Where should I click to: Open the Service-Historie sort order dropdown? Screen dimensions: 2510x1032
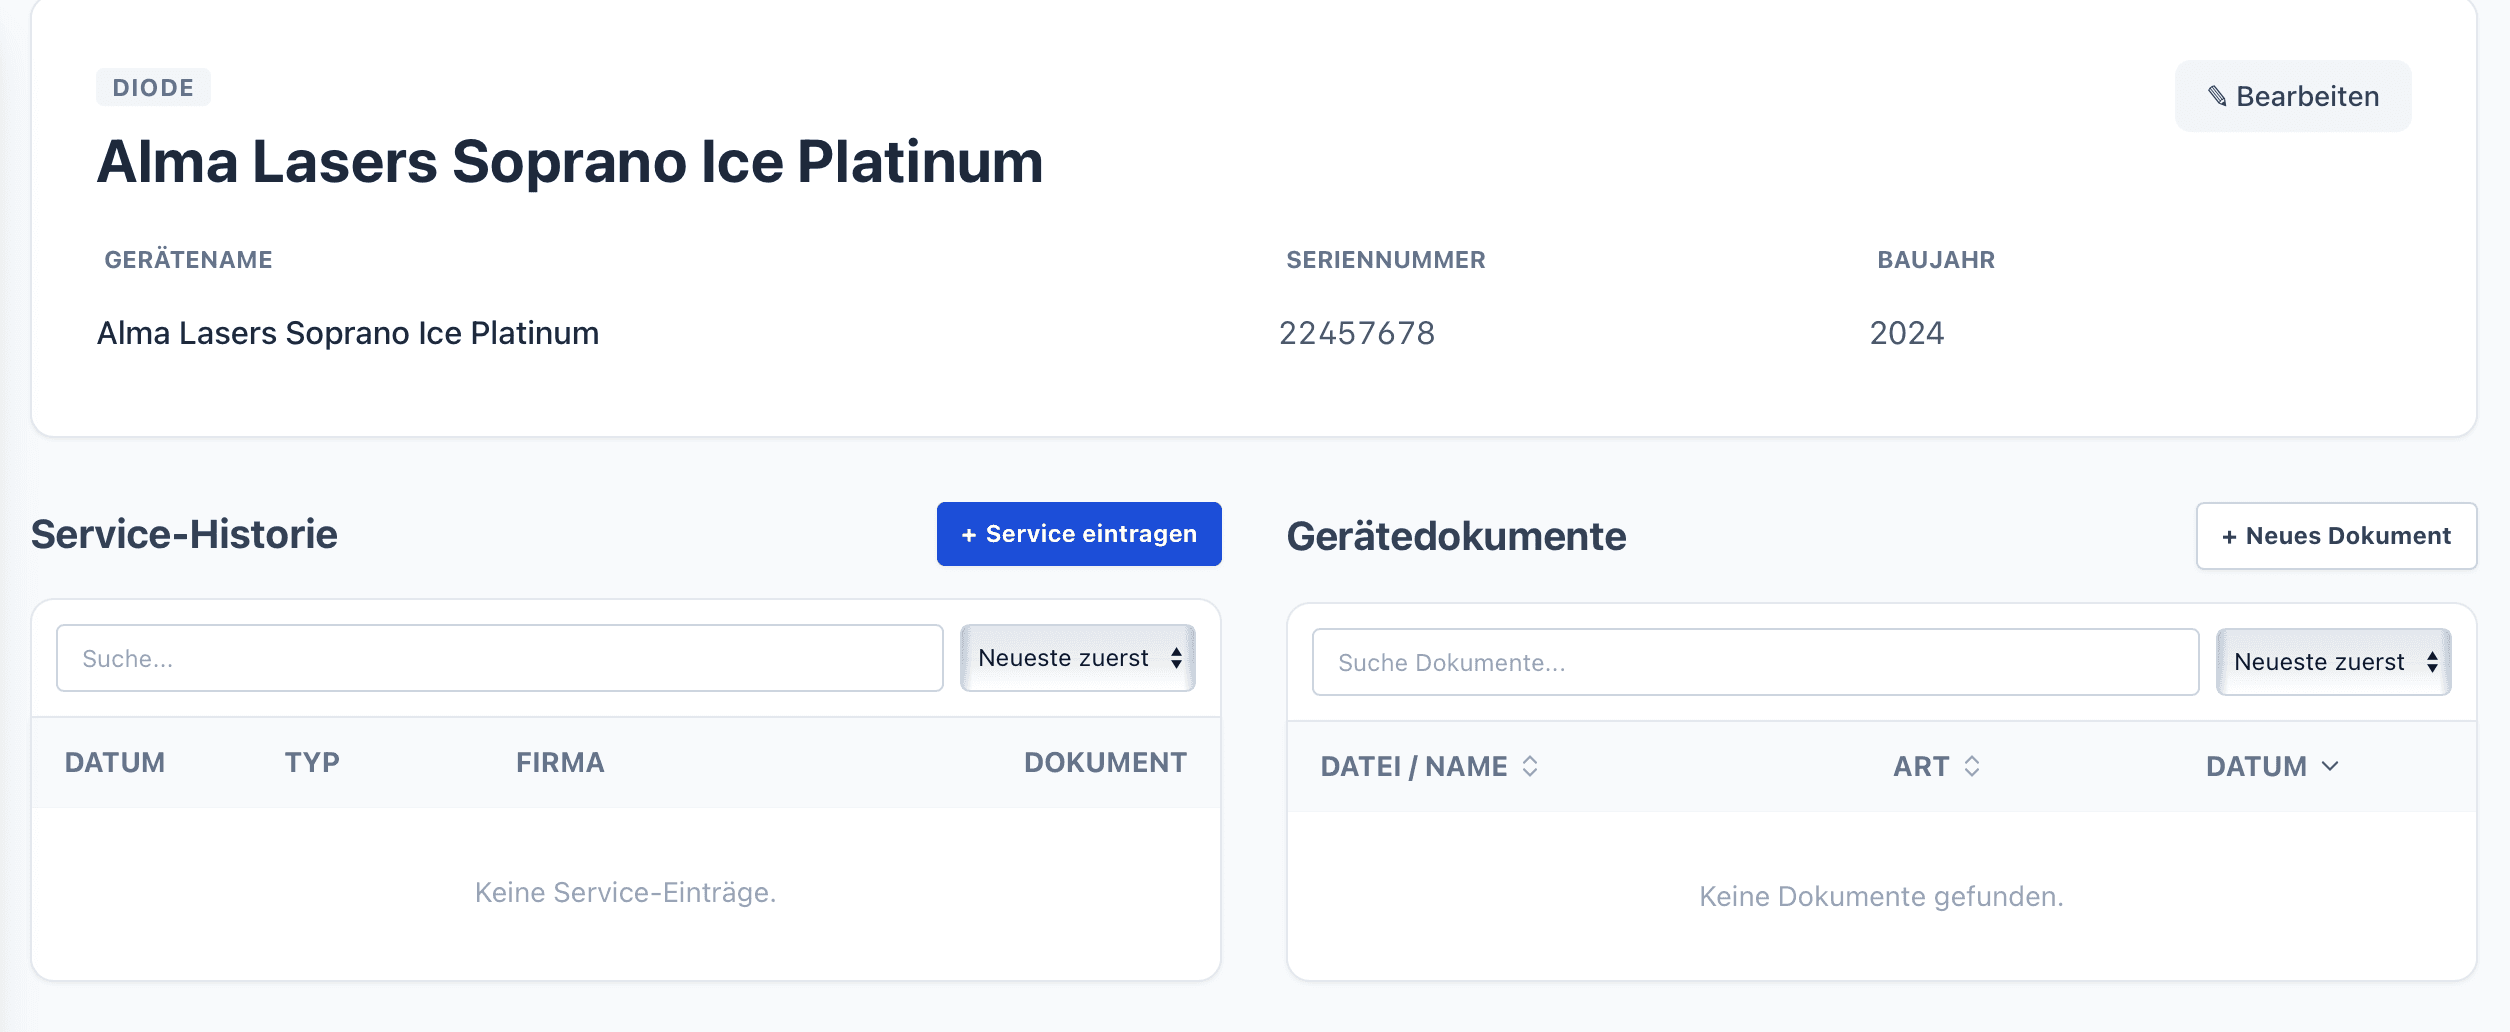pos(1078,658)
